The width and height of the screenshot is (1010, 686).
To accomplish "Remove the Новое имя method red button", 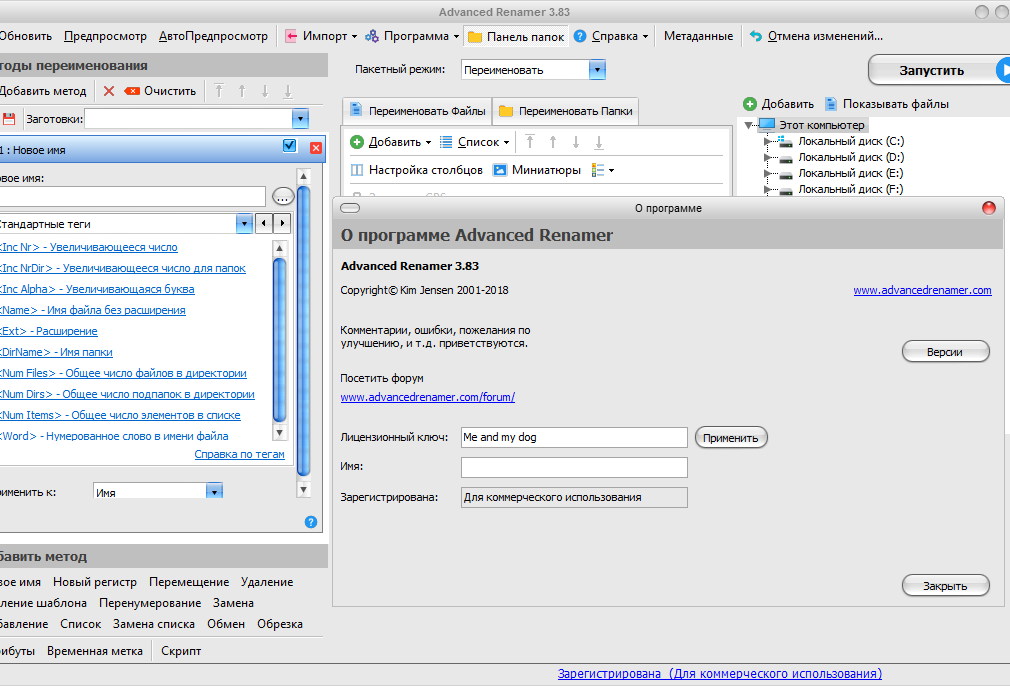I will [316, 148].
